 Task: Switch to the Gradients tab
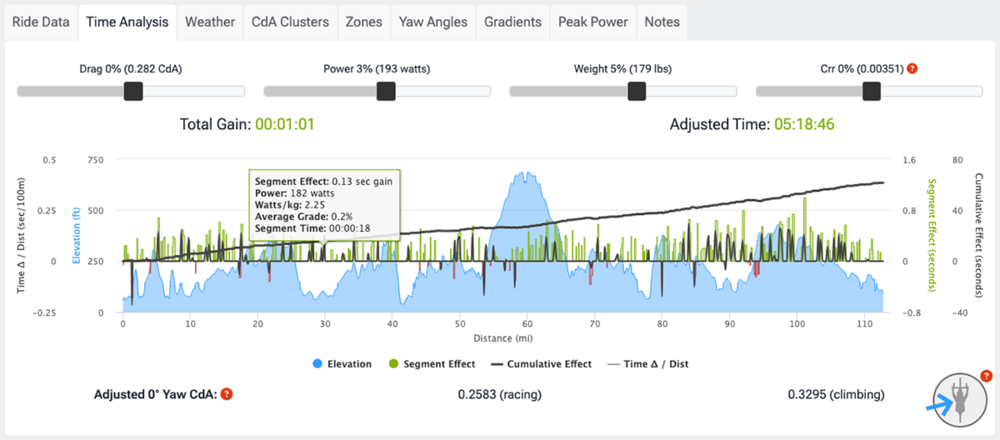point(512,21)
